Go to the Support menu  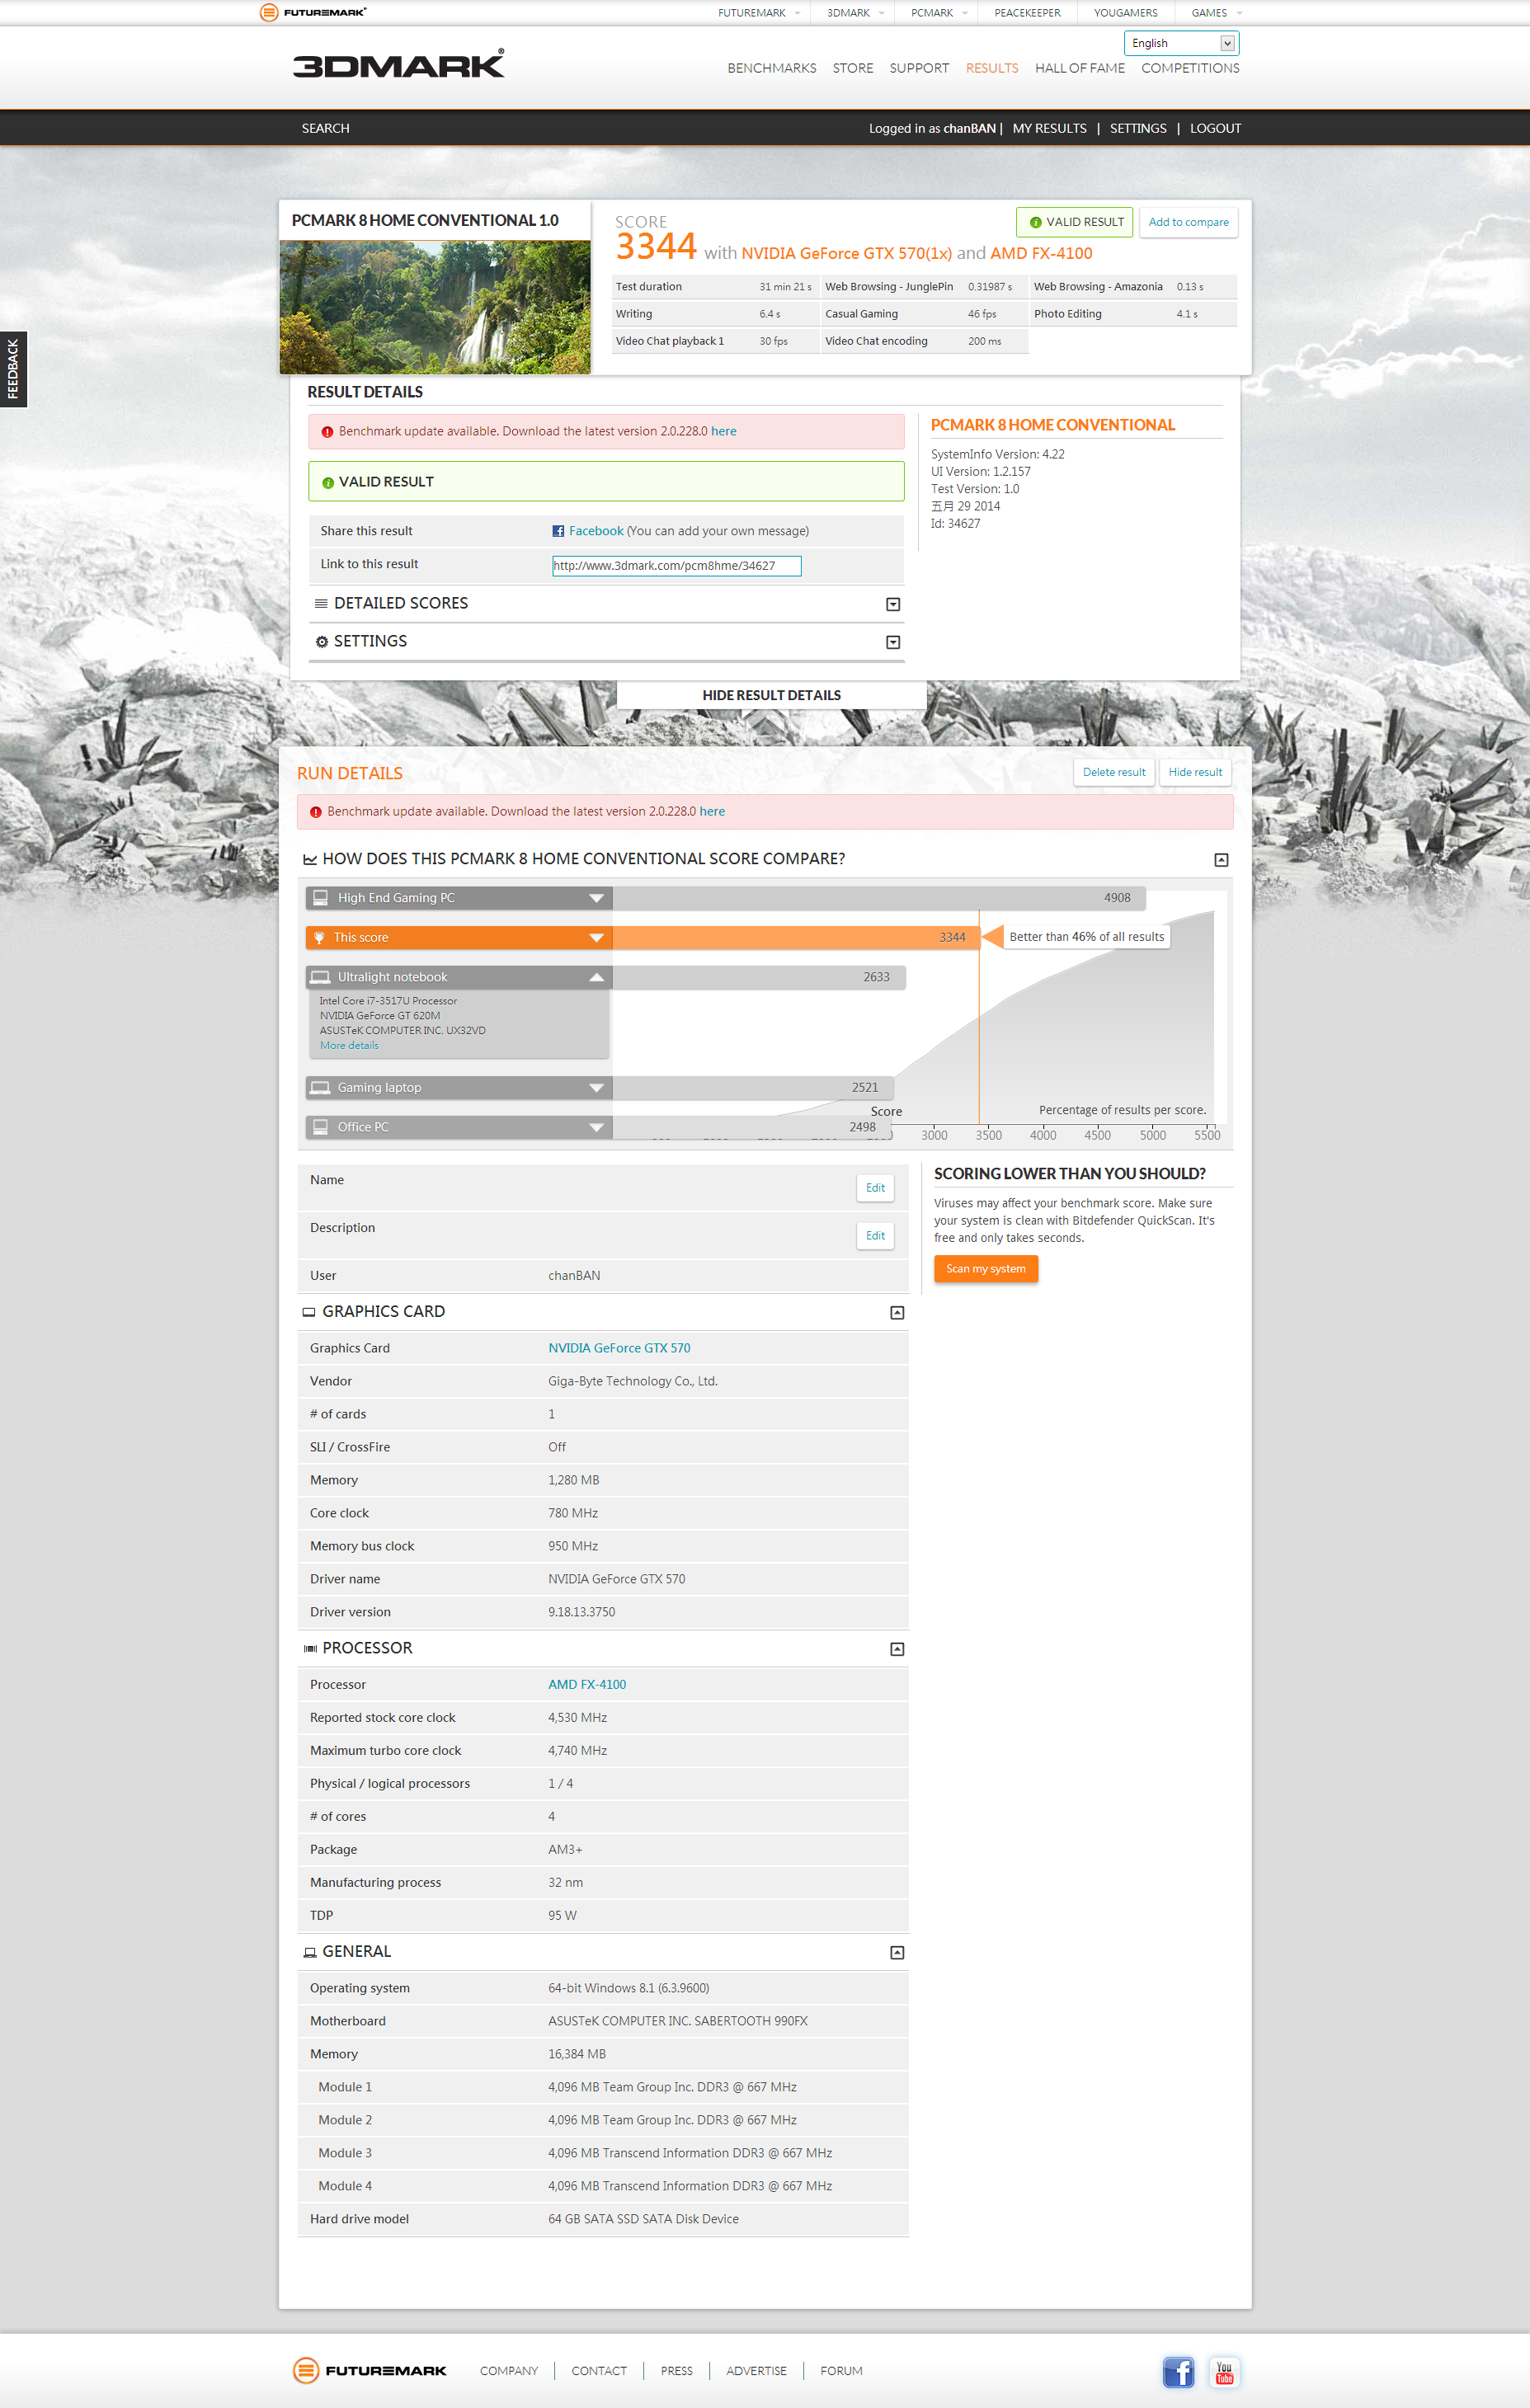point(919,68)
